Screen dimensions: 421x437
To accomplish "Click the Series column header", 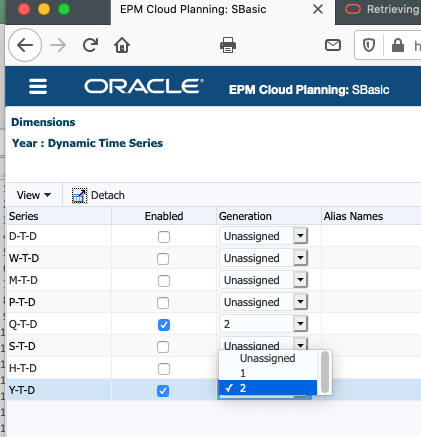I will 59,216.
